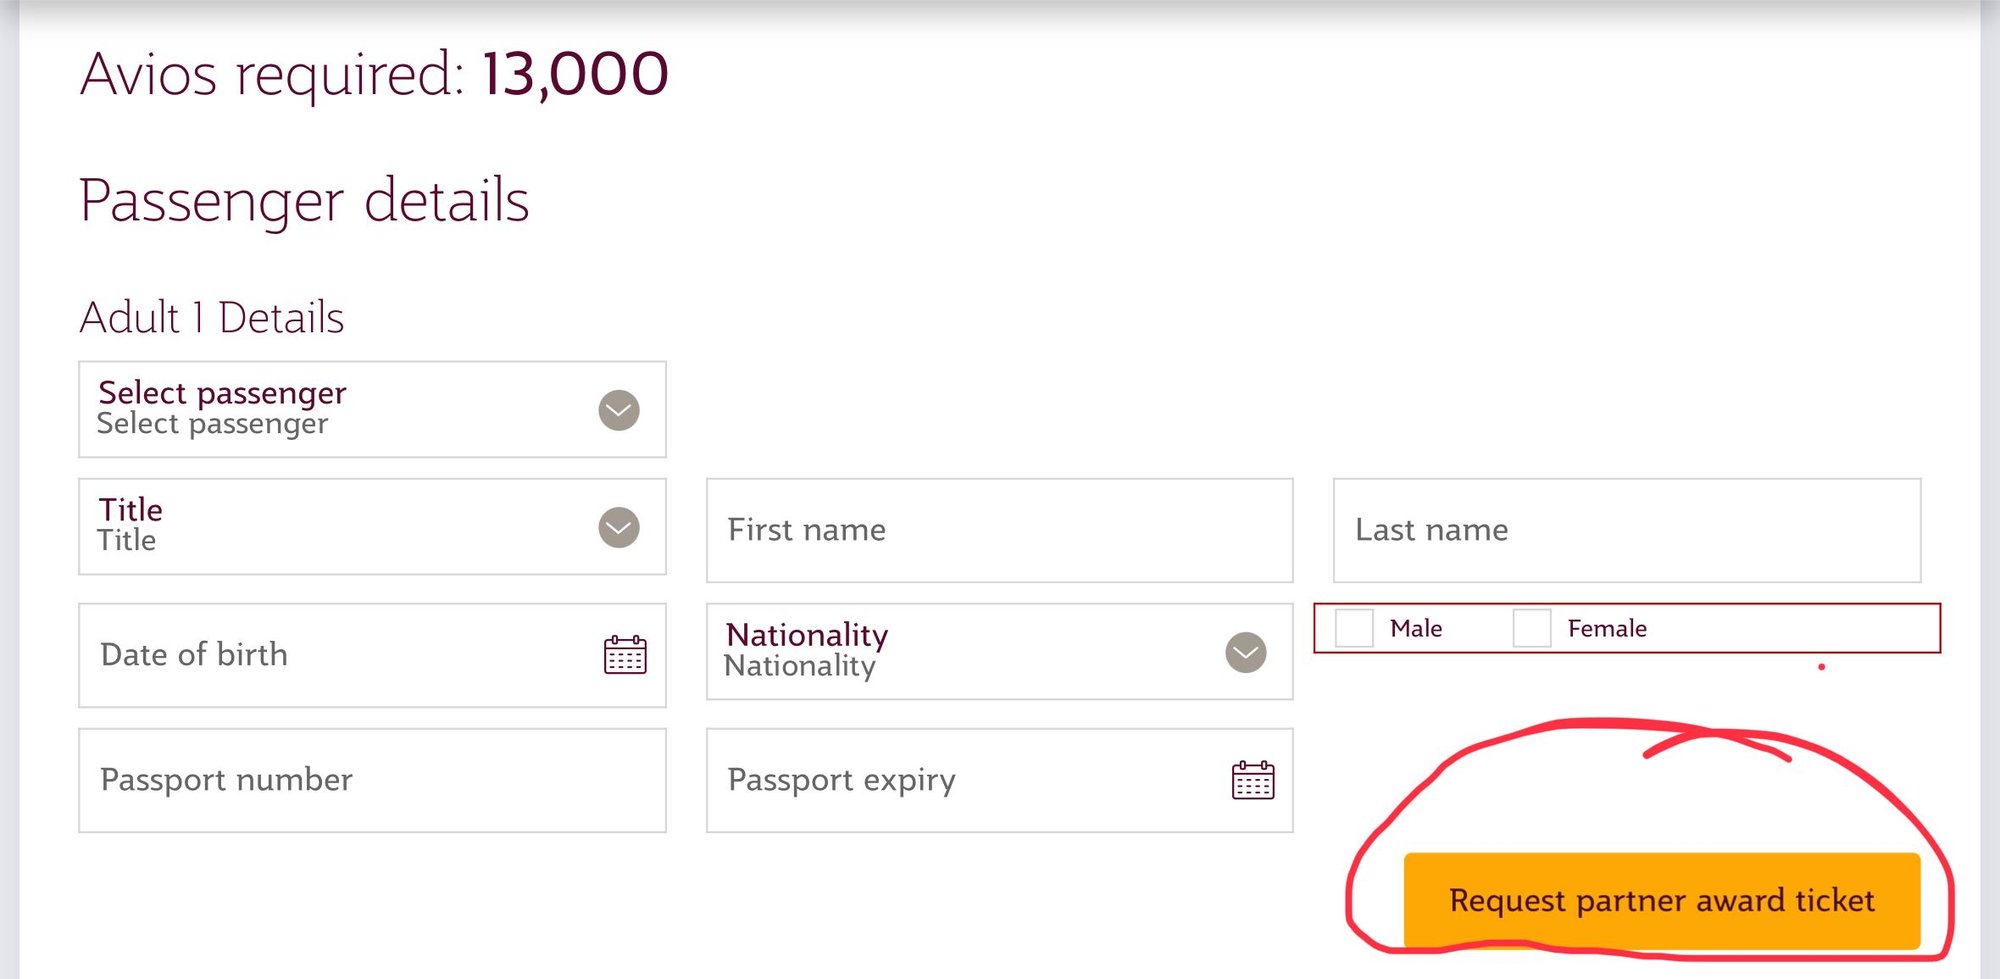Viewport: 2000px width, 979px height.
Task: Select a gender inside the gender selection box
Action: pos(1355,628)
